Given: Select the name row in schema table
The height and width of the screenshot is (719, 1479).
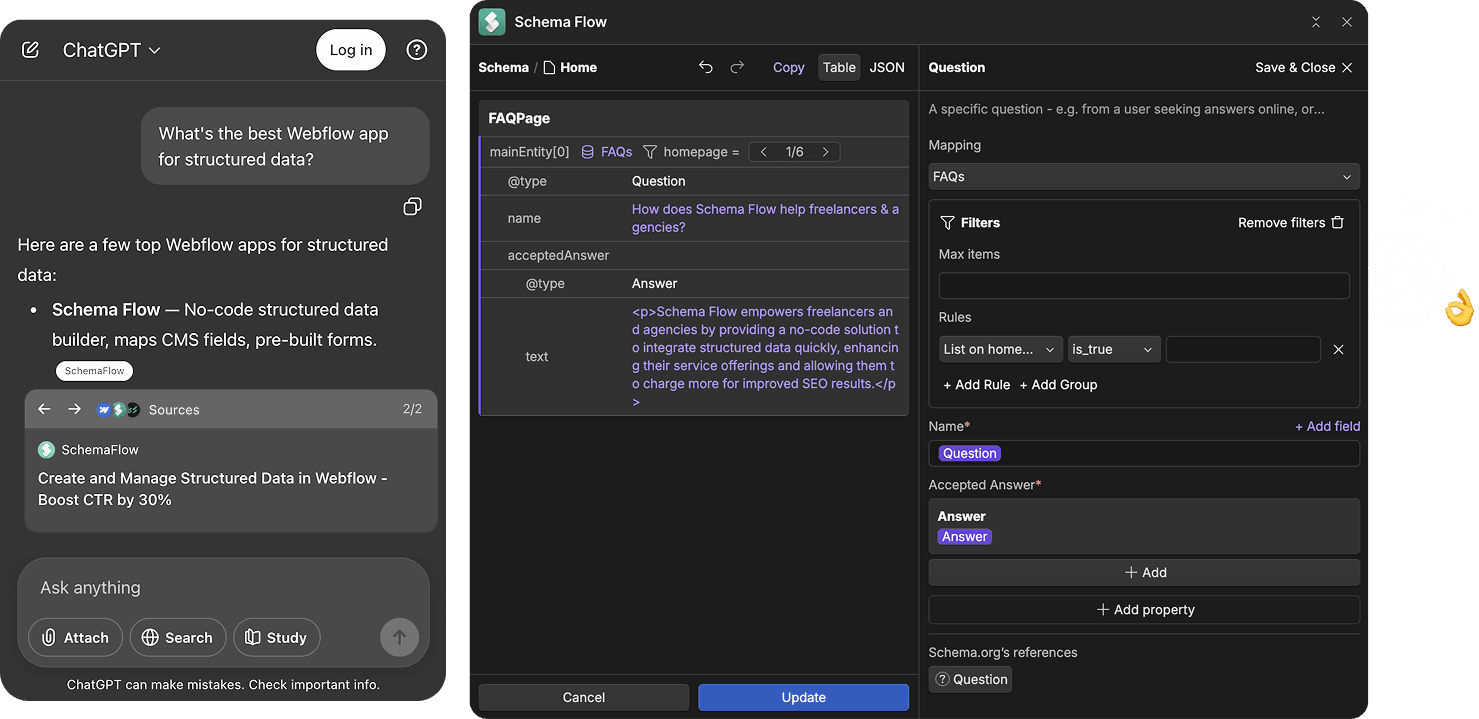Looking at the screenshot, I should pyautogui.click(x=694, y=218).
